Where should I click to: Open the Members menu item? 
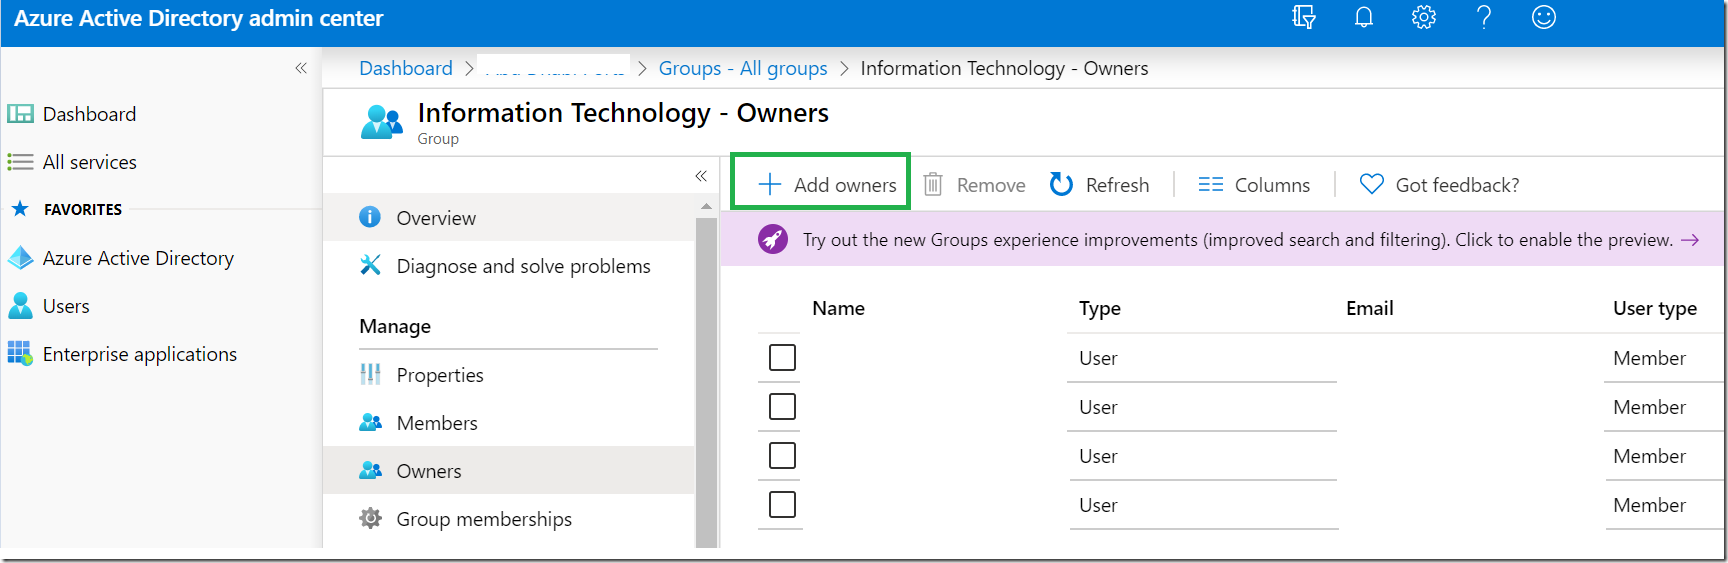[508, 422]
